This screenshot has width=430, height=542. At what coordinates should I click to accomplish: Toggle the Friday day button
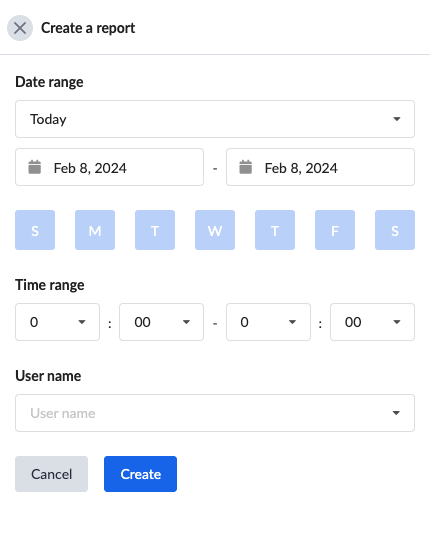tap(335, 230)
